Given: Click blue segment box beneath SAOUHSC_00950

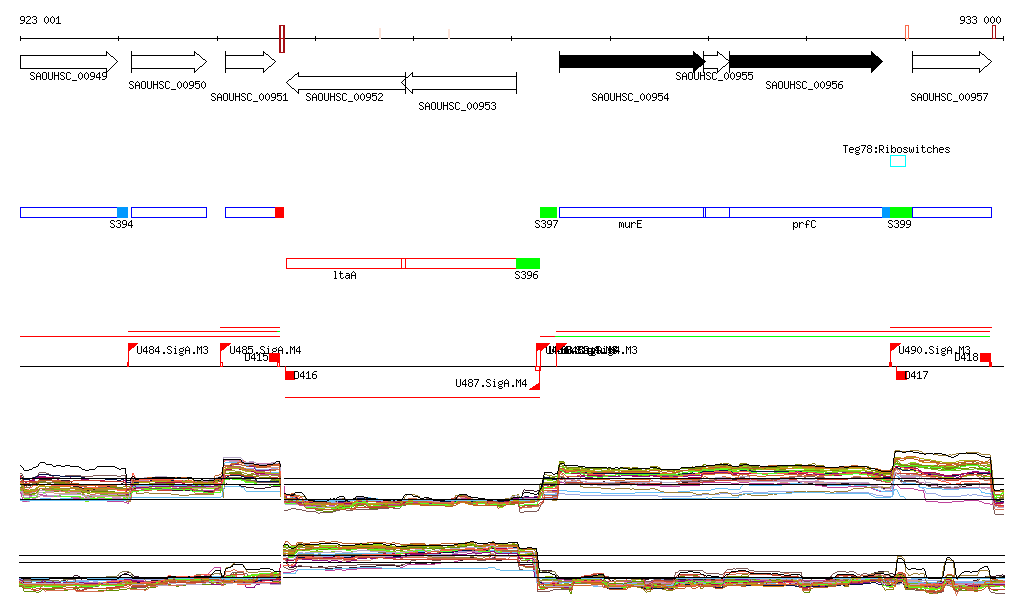Looking at the screenshot, I should 169,212.
